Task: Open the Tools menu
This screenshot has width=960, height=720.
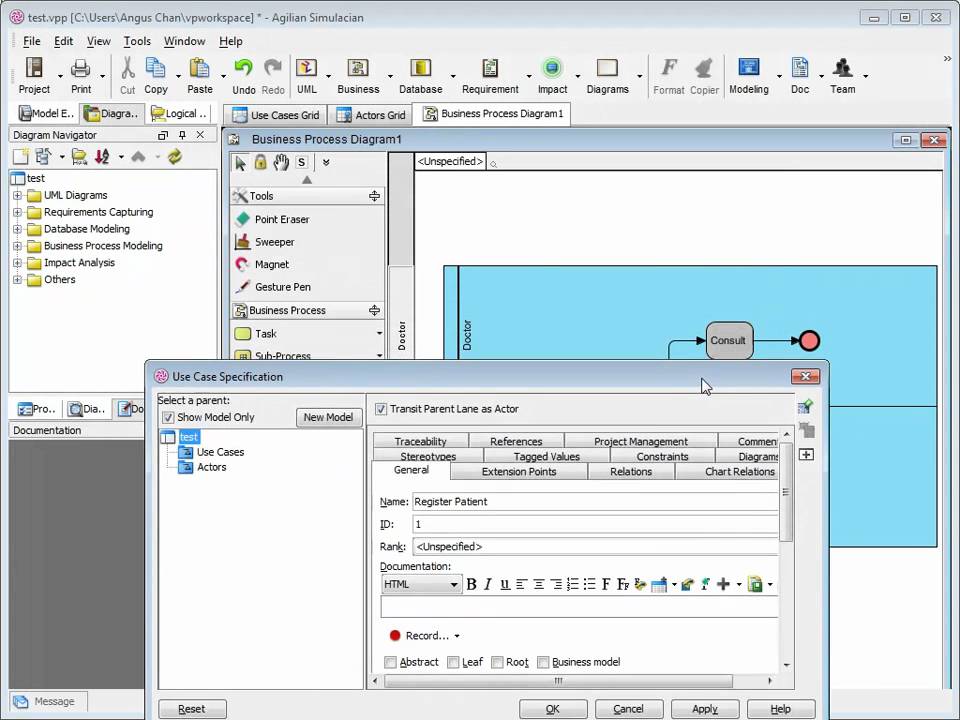Action: pyautogui.click(x=137, y=41)
